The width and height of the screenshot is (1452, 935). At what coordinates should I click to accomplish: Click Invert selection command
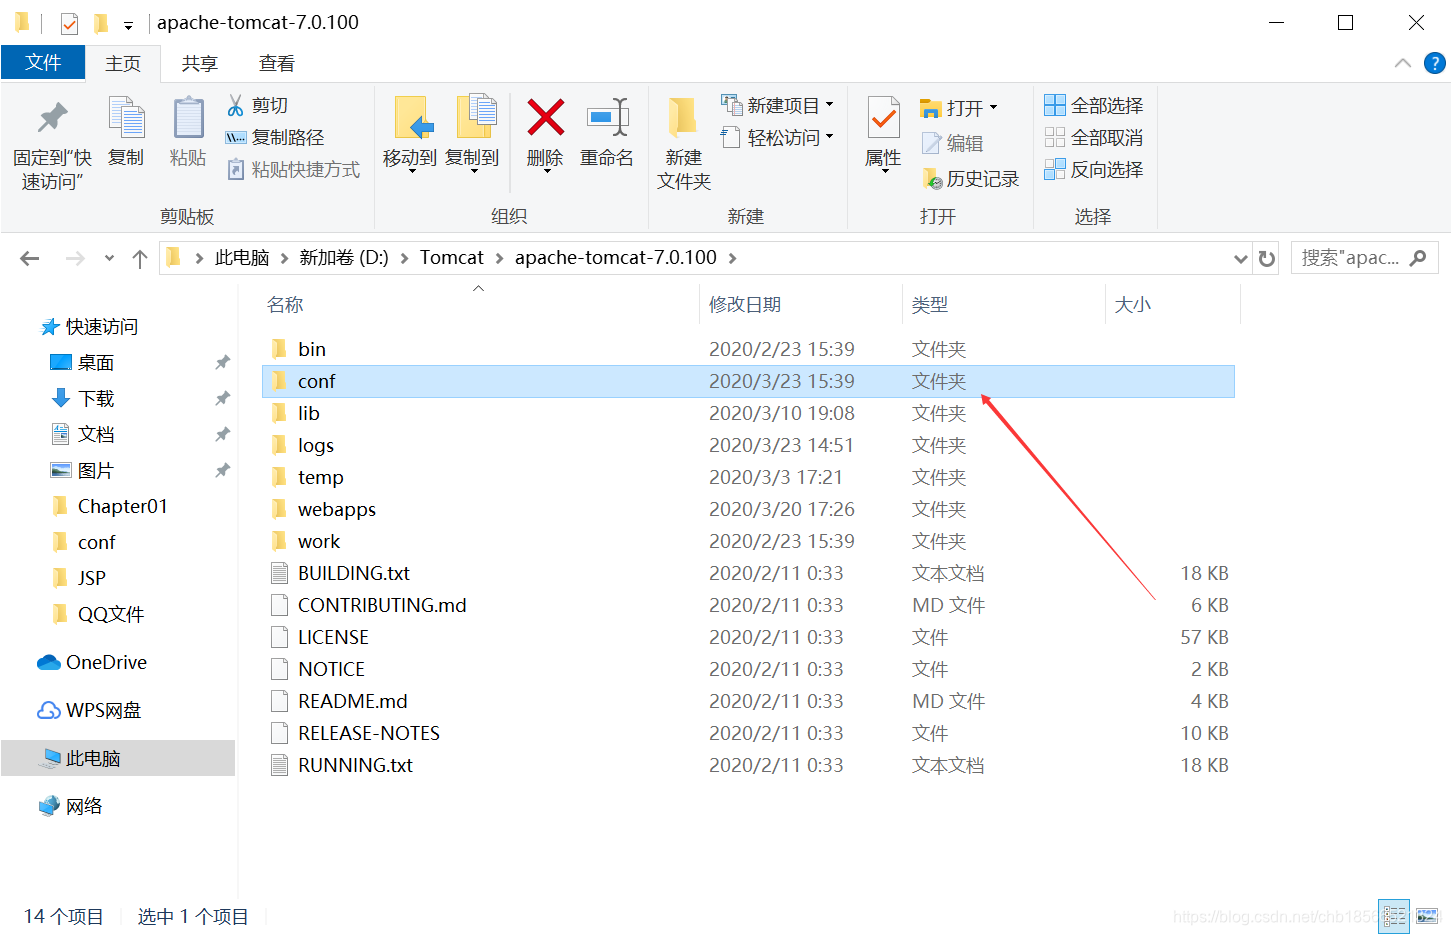(1093, 169)
